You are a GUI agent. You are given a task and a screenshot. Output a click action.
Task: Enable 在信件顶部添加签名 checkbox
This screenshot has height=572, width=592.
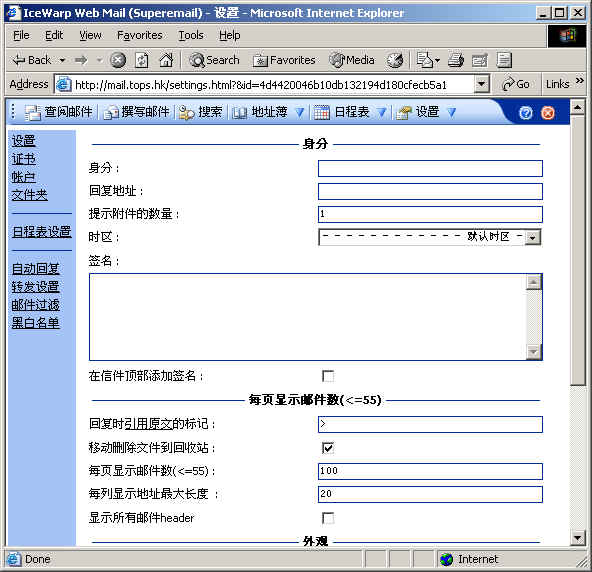click(328, 376)
